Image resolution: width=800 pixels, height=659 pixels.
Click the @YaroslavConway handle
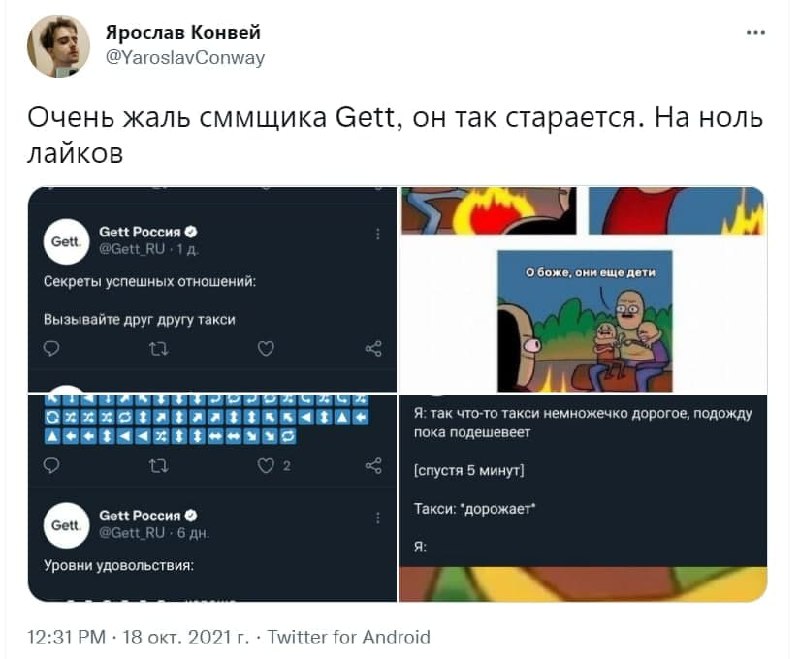pyautogui.click(x=185, y=58)
